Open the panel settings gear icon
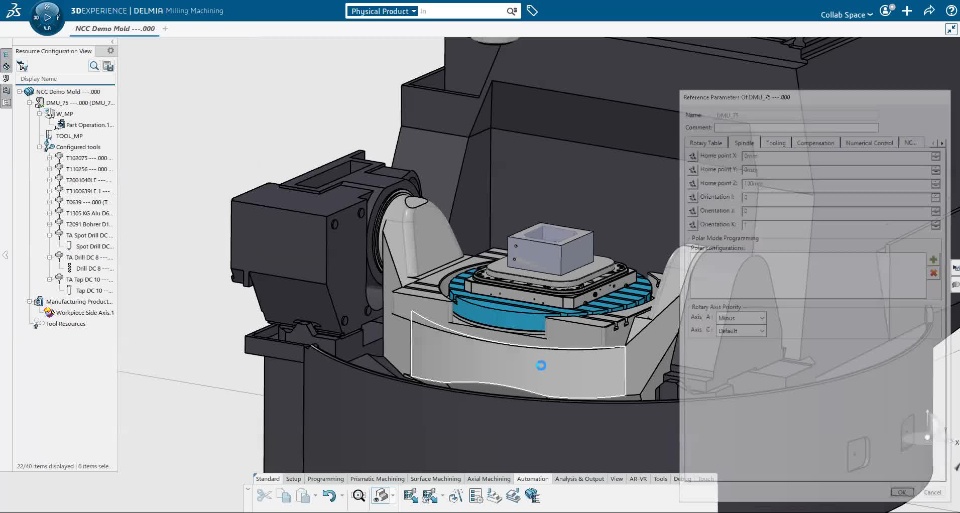Image resolution: width=960 pixels, height=513 pixels. [111, 51]
